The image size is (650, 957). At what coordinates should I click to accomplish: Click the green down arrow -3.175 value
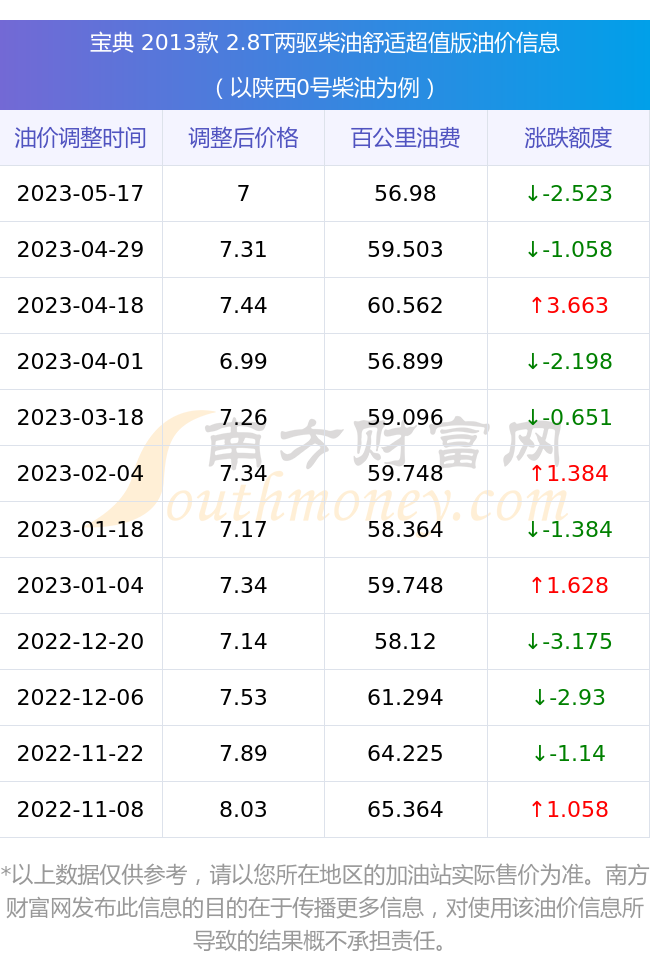click(x=569, y=641)
